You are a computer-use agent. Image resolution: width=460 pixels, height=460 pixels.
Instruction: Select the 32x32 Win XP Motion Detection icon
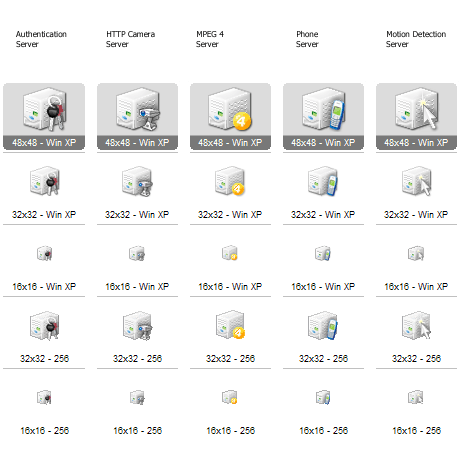tap(416, 181)
